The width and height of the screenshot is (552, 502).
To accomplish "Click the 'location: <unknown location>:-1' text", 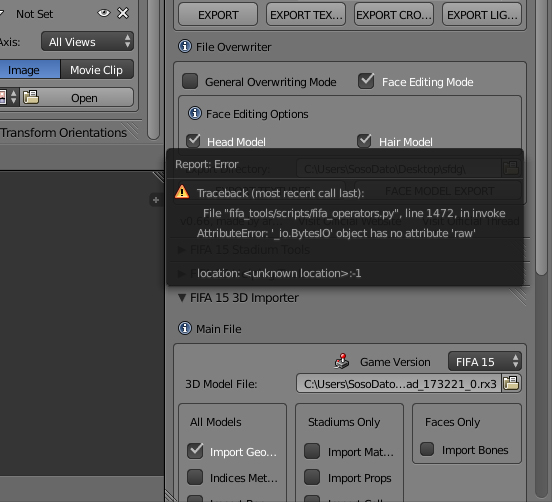I will [x=279, y=273].
